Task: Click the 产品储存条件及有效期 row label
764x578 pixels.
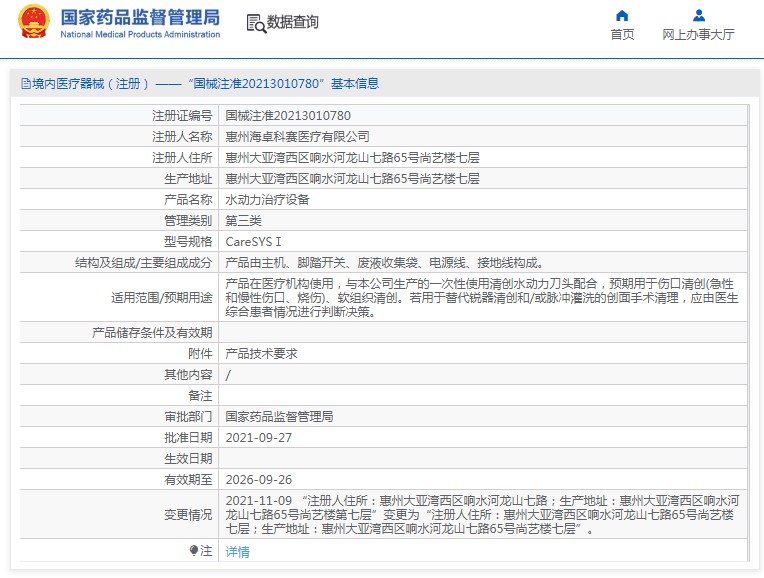Action: click(x=152, y=332)
